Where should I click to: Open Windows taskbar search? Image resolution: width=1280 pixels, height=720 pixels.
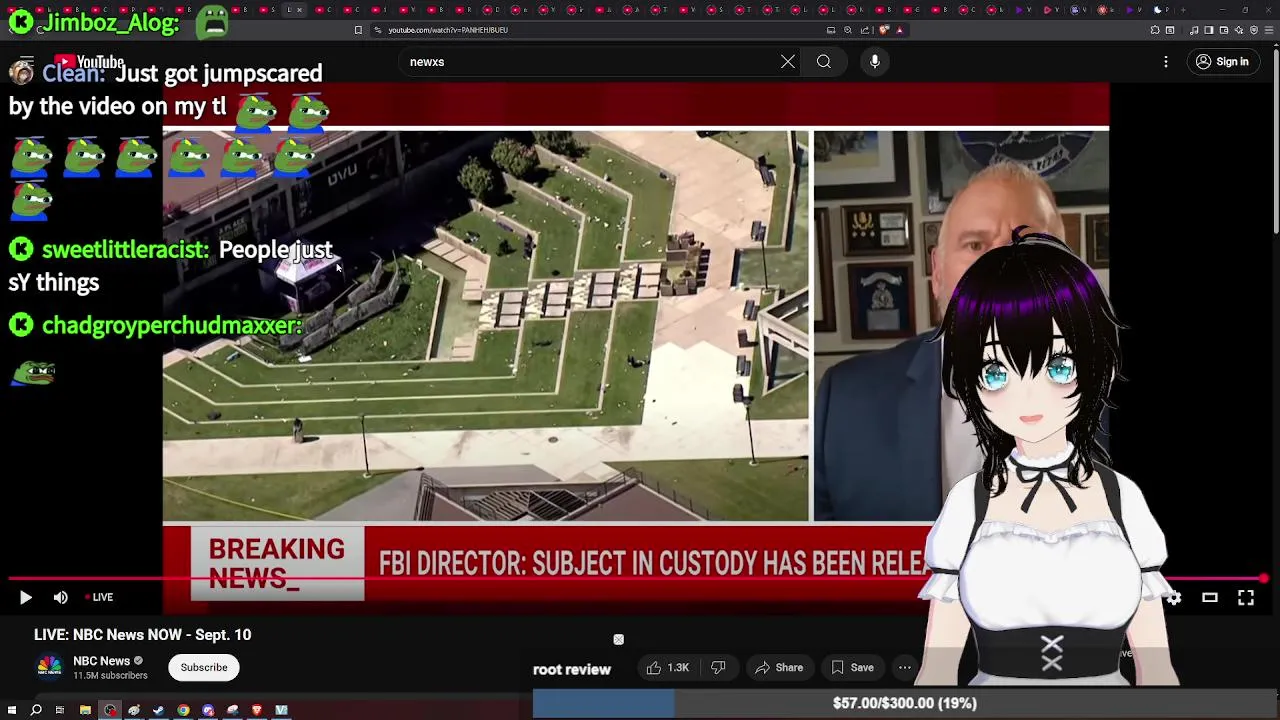(36, 710)
